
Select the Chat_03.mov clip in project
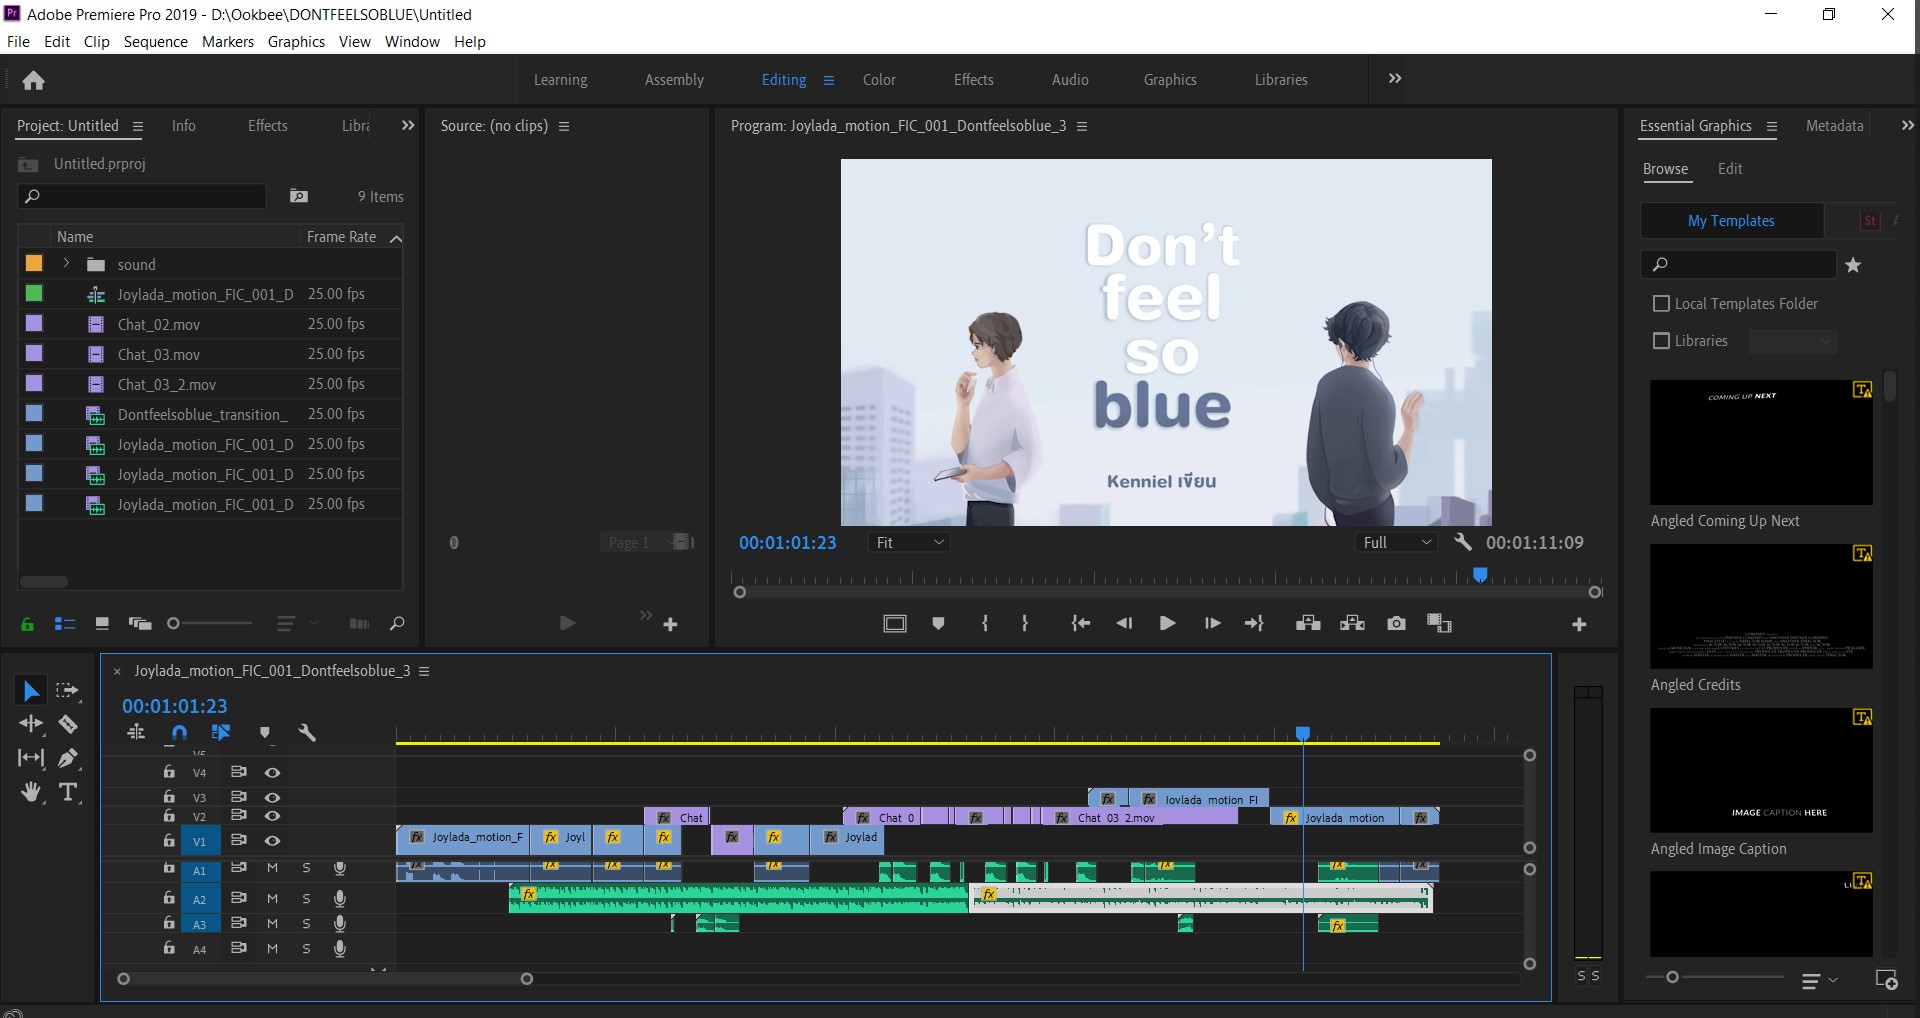coord(159,355)
